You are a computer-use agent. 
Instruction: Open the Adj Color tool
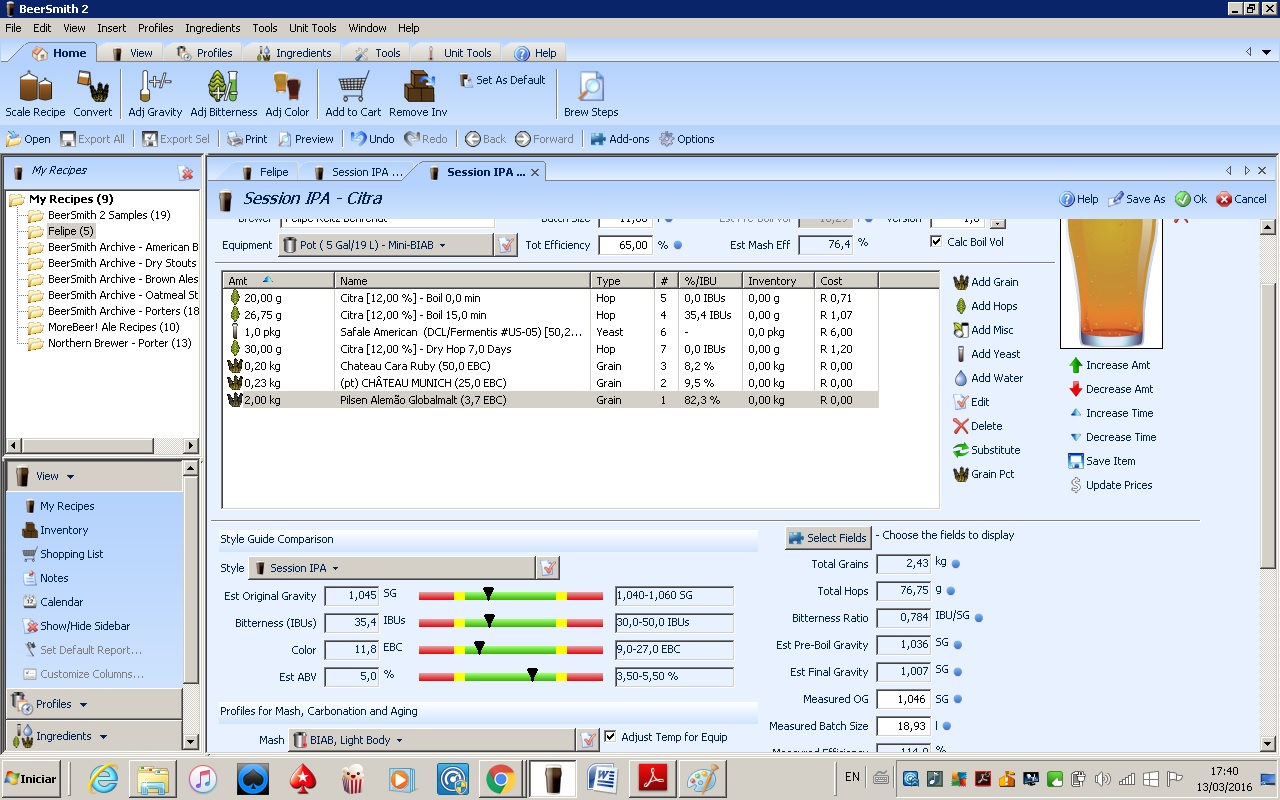coord(287,94)
